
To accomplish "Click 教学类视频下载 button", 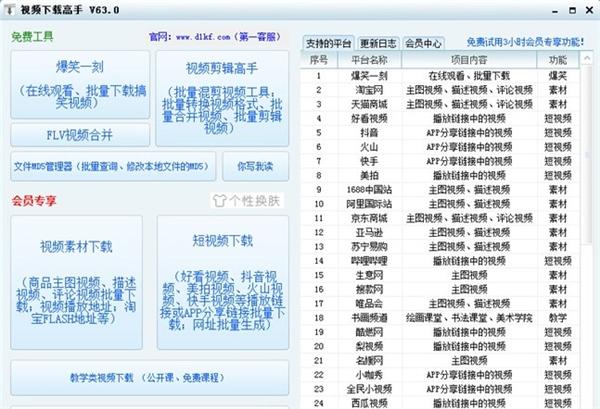I will click(x=150, y=378).
